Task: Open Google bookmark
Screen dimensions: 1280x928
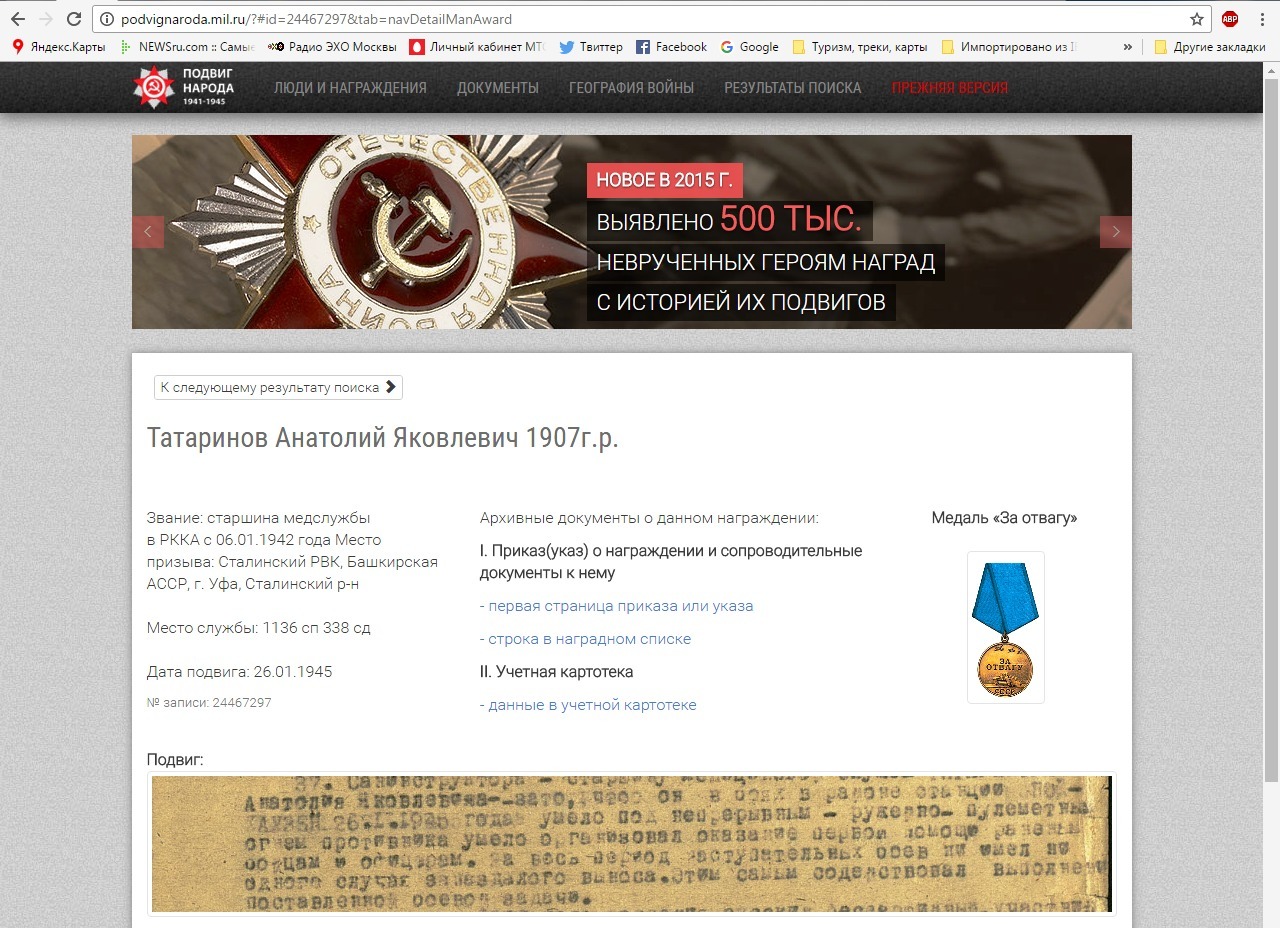Action: 749,47
